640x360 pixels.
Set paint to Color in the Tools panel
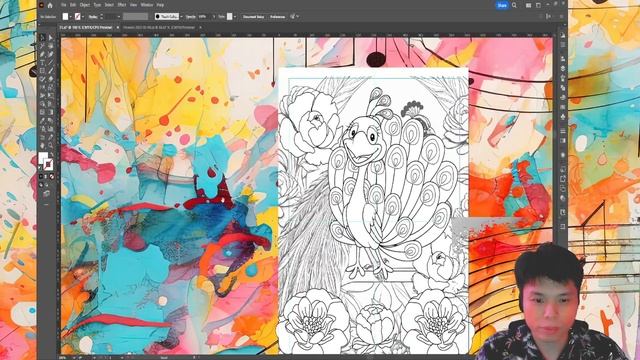coord(41,176)
